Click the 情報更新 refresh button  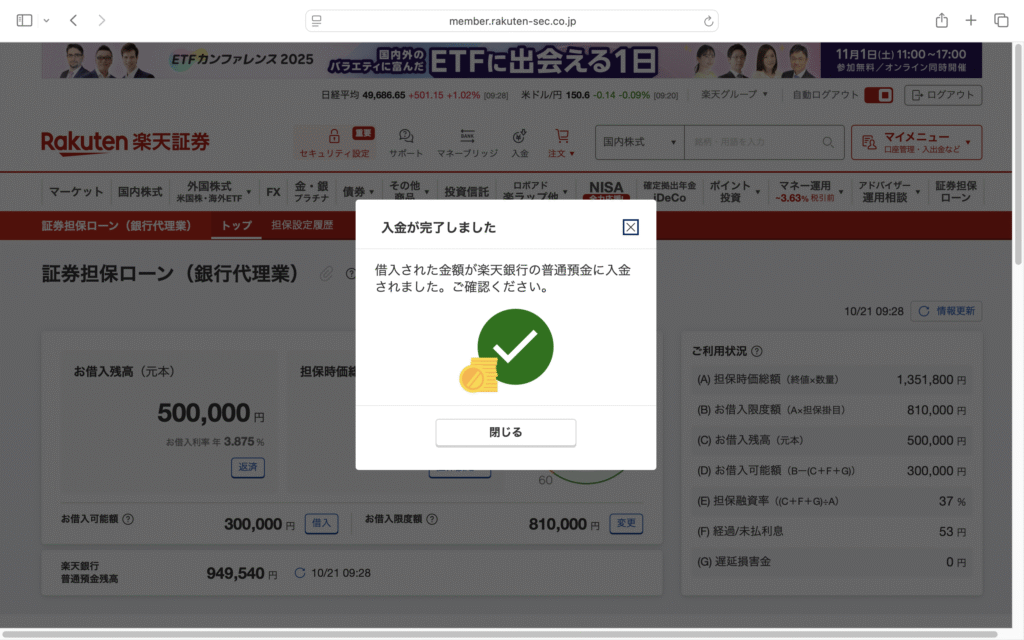[948, 311]
